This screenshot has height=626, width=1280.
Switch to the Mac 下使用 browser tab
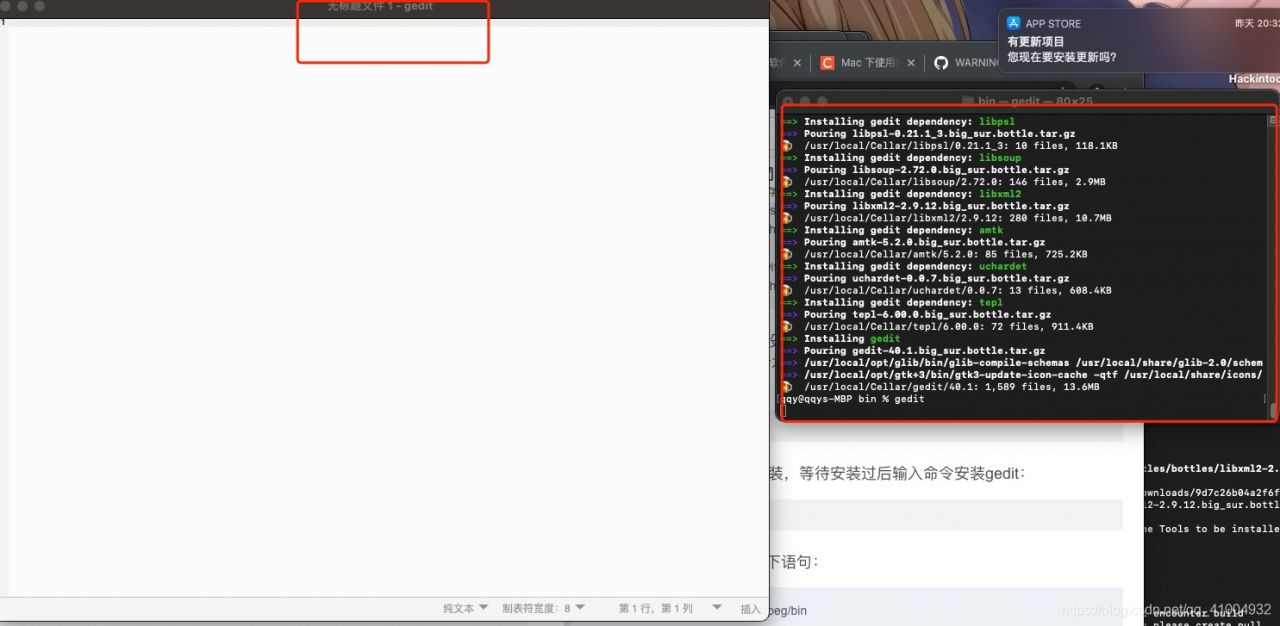870,62
